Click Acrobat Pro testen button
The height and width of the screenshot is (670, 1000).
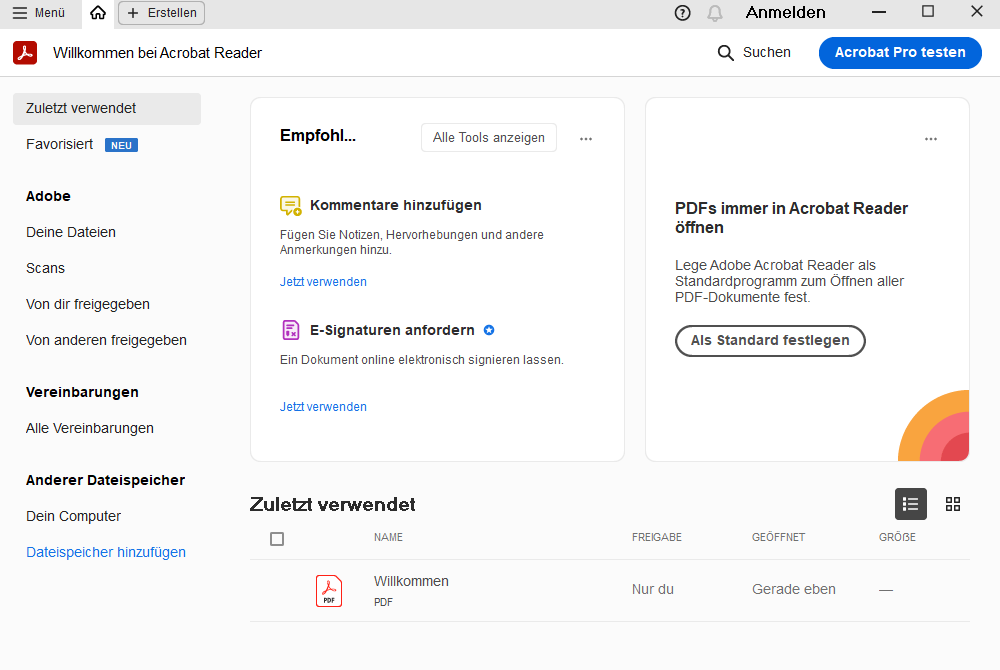click(x=900, y=53)
